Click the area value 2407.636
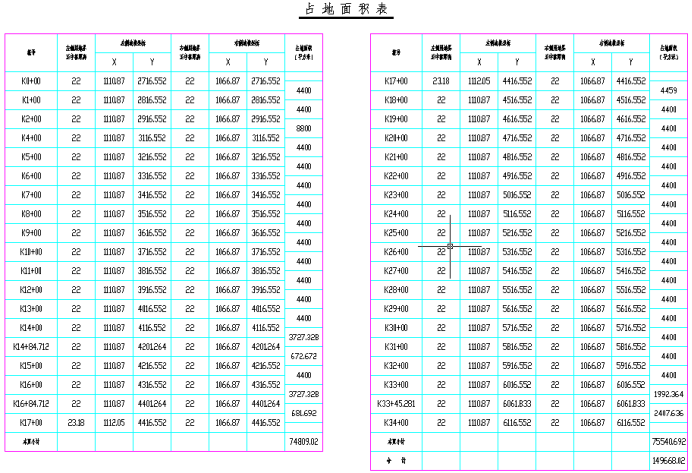The width and height of the screenshot is (692, 473). coord(669,413)
